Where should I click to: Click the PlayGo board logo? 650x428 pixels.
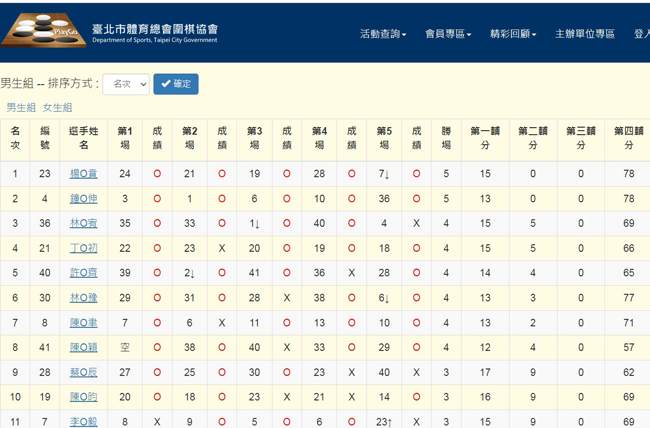pyautogui.click(x=42, y=30)
